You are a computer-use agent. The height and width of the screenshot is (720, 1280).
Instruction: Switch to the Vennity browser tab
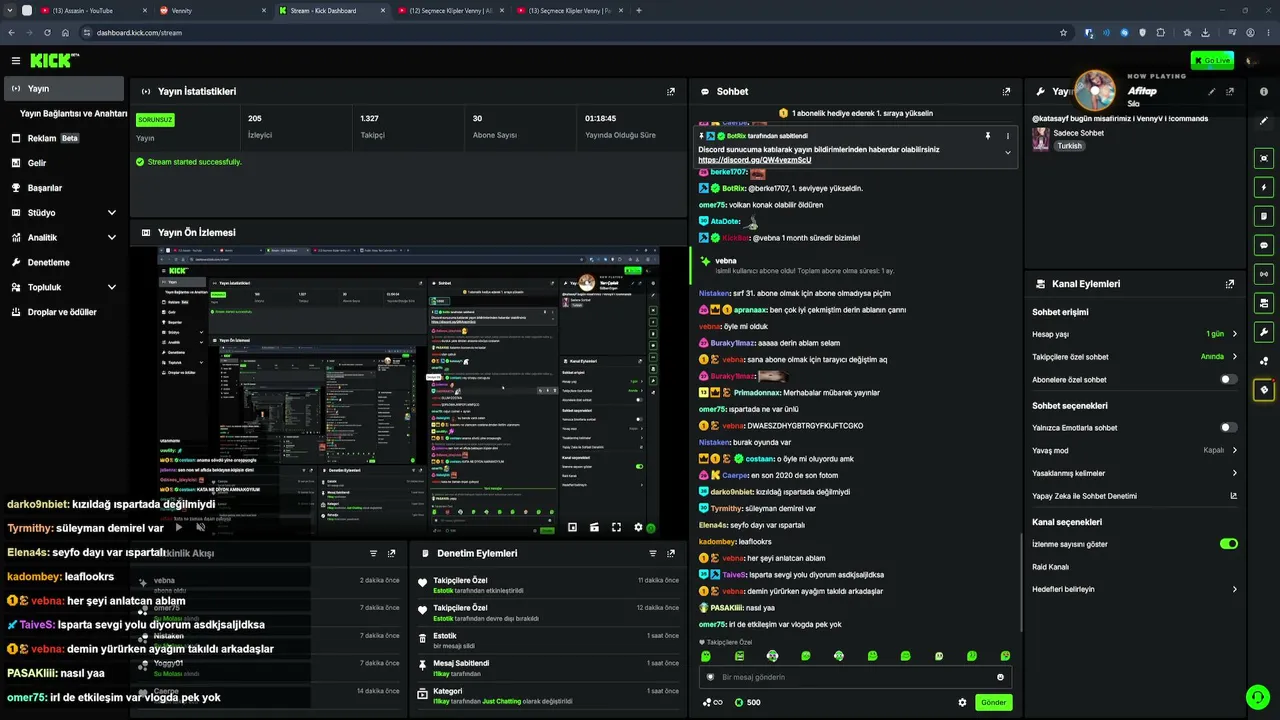(210, 10)
